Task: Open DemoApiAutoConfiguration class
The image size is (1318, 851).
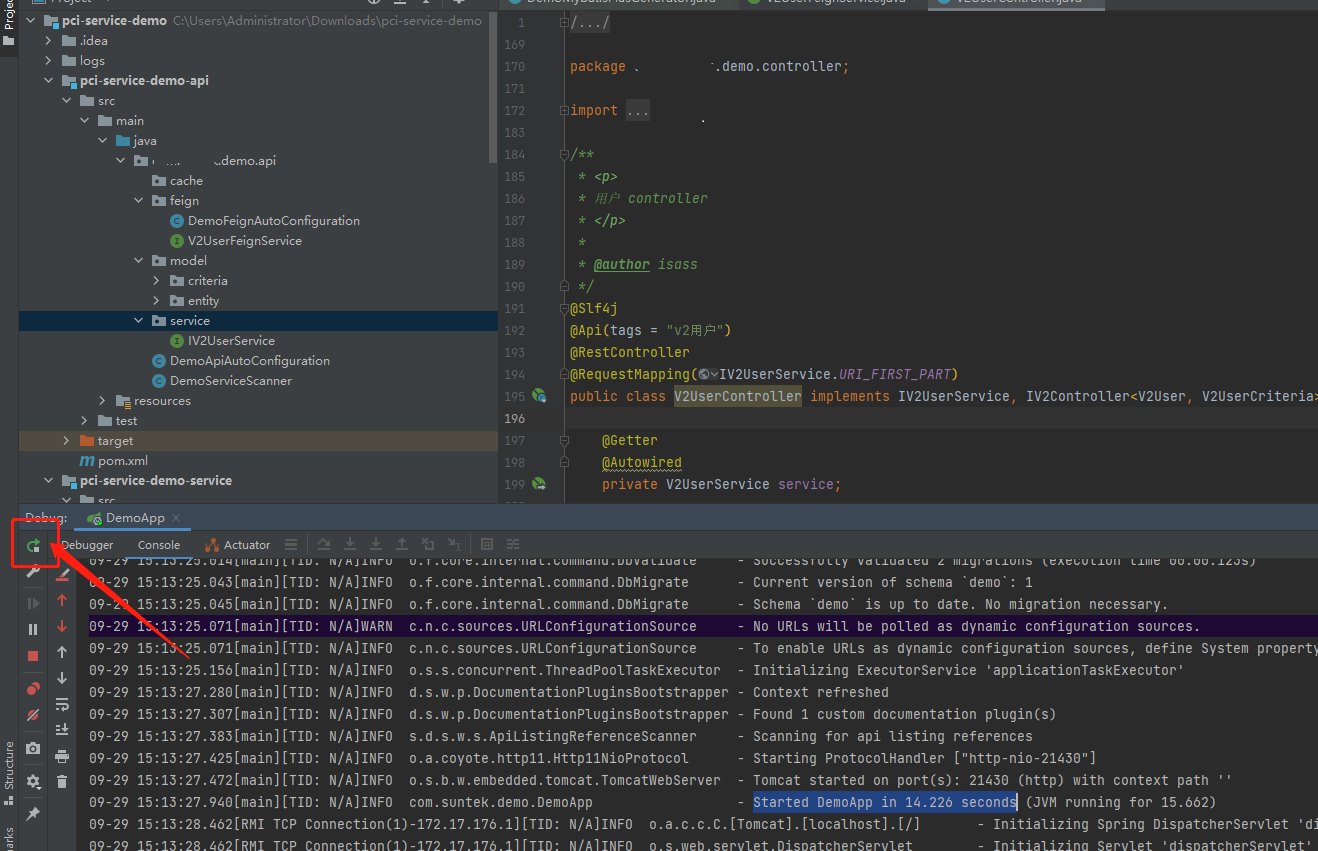Action: [x=249, y=361]
